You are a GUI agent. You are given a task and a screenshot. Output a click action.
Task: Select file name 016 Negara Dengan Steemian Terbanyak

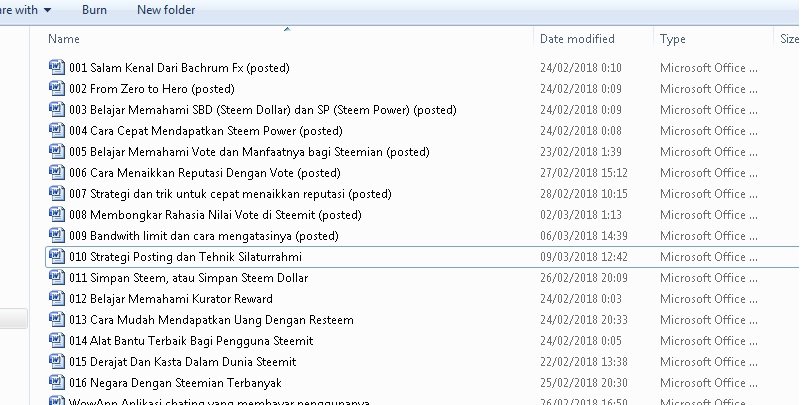coord(175,383)
